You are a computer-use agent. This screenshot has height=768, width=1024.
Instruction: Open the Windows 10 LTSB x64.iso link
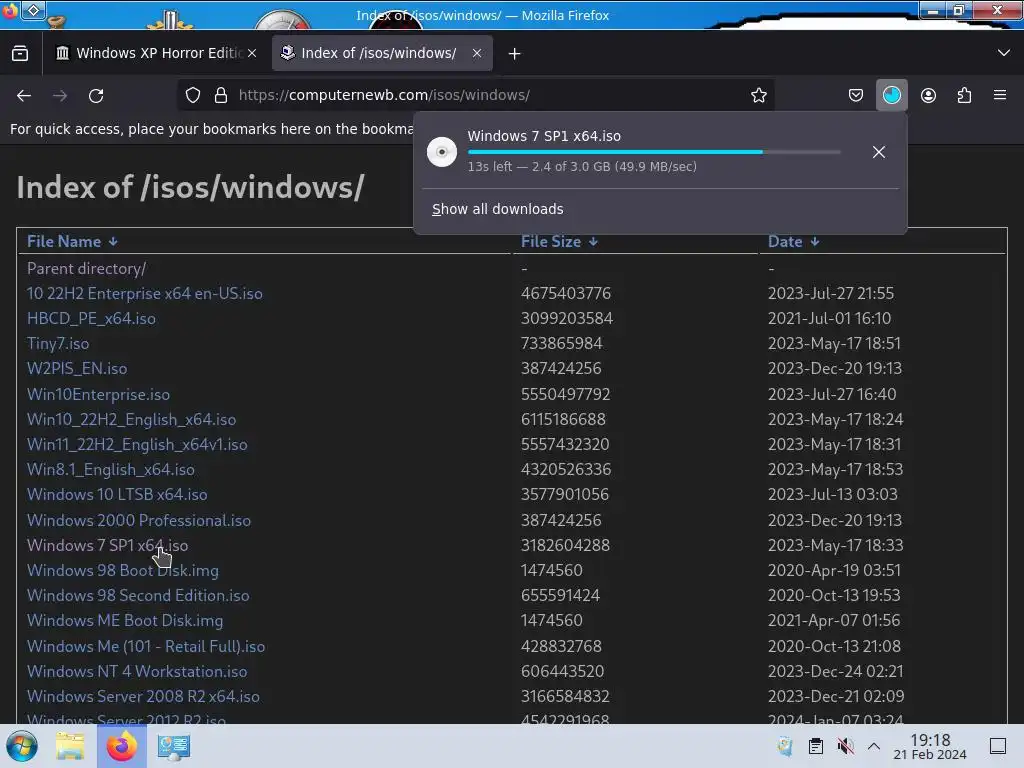pyautogui.click(x=117, y=494)
